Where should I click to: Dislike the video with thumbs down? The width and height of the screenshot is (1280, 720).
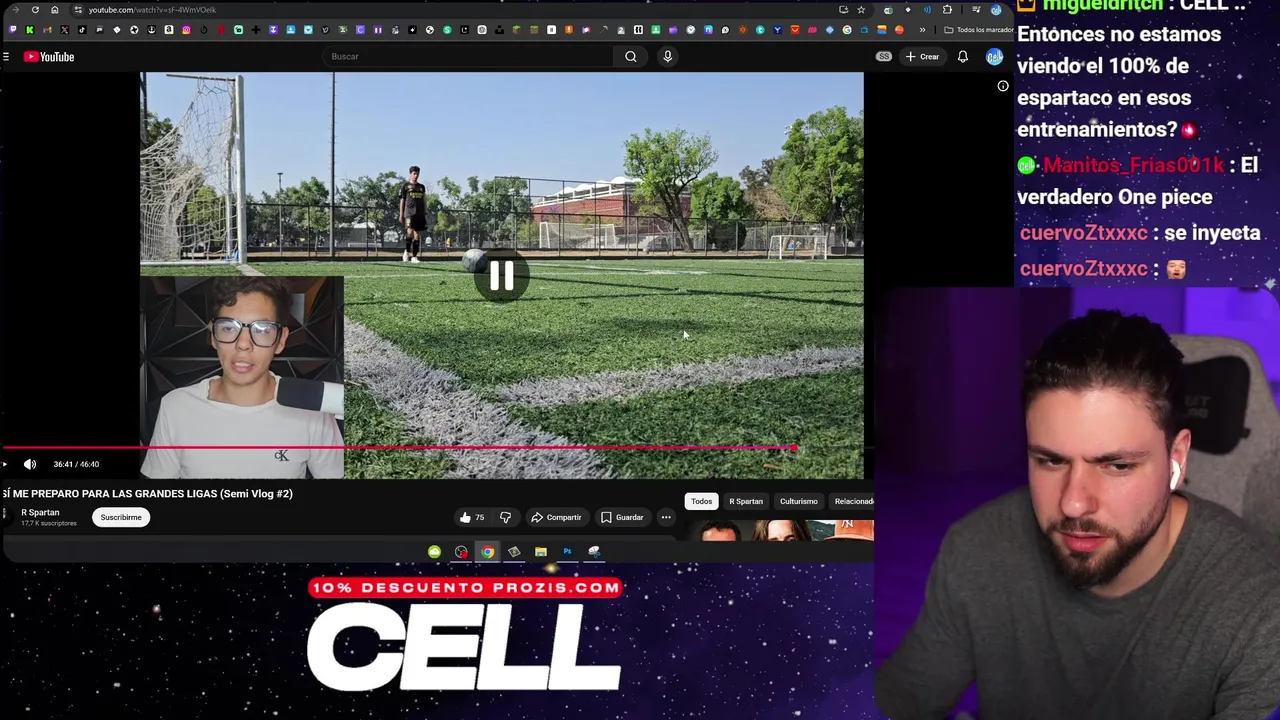point(505,517)
